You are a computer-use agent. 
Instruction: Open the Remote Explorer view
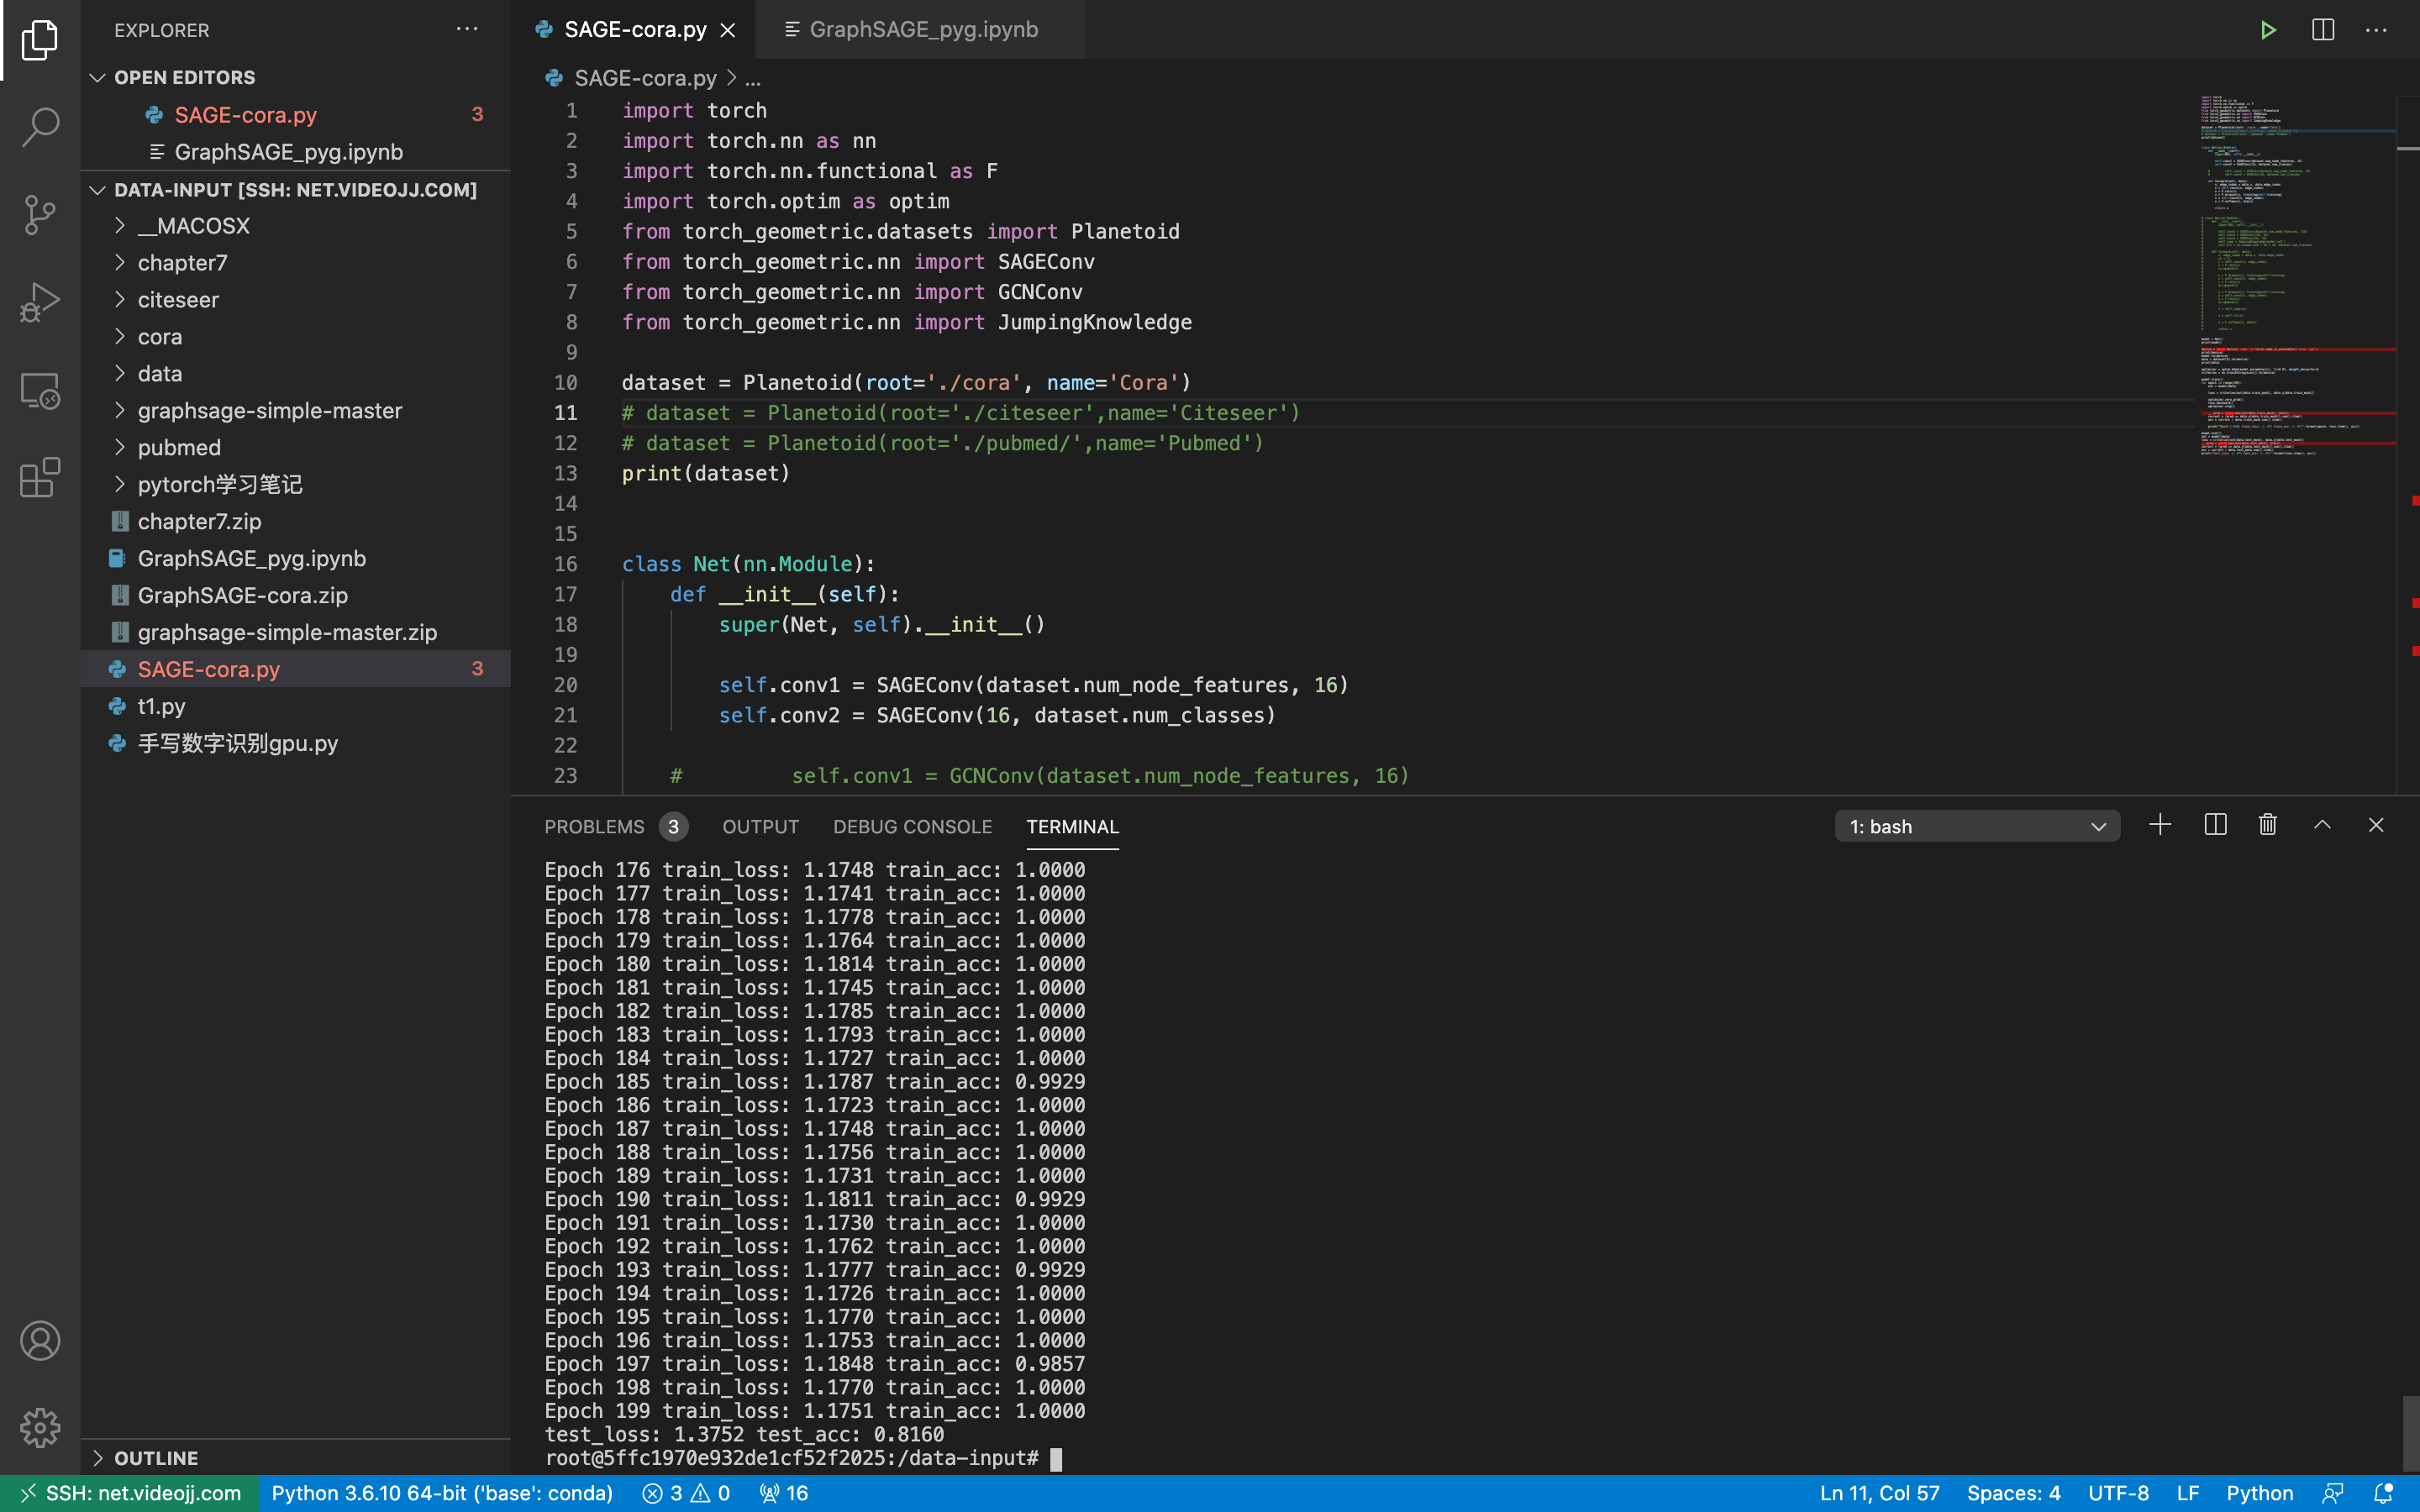point(40,390)
